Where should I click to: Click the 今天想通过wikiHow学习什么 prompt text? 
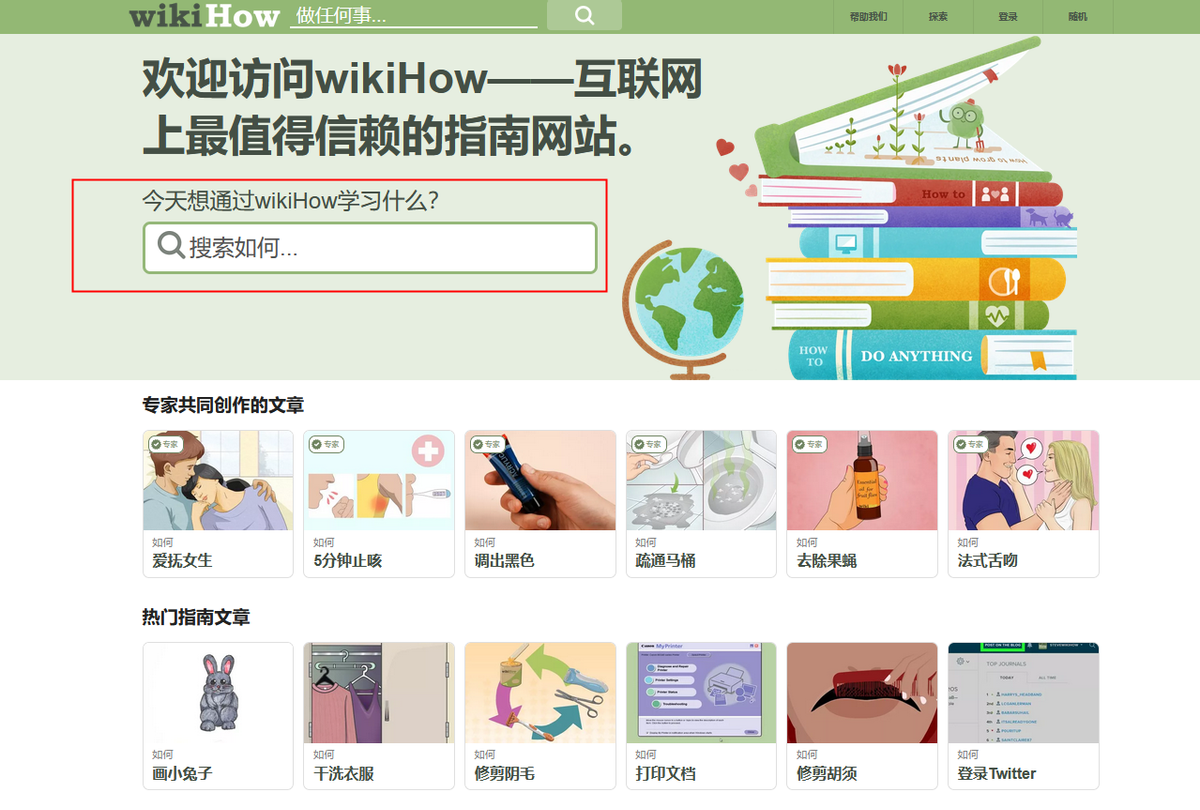291,200
